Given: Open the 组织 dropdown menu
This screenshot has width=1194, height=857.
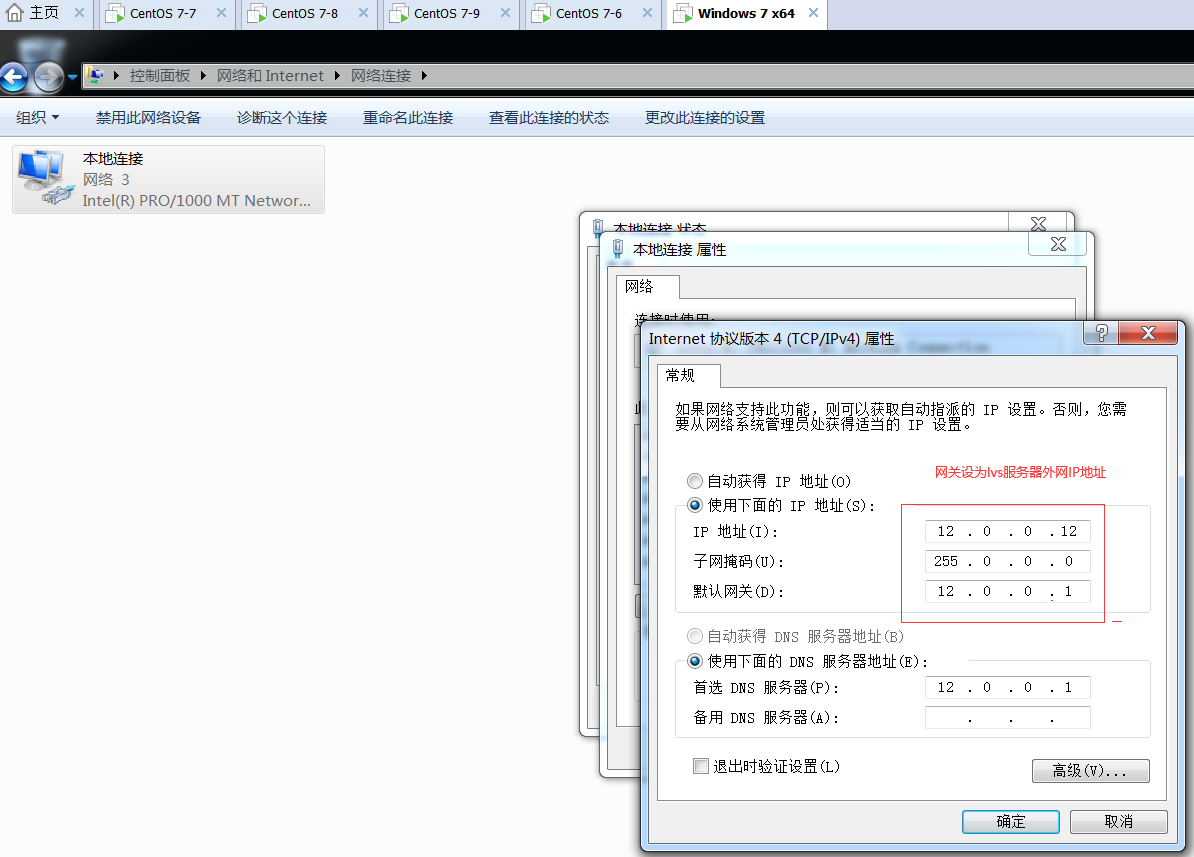Looking at the screenshot, I should pyautogui.click(x=37, y=117).
